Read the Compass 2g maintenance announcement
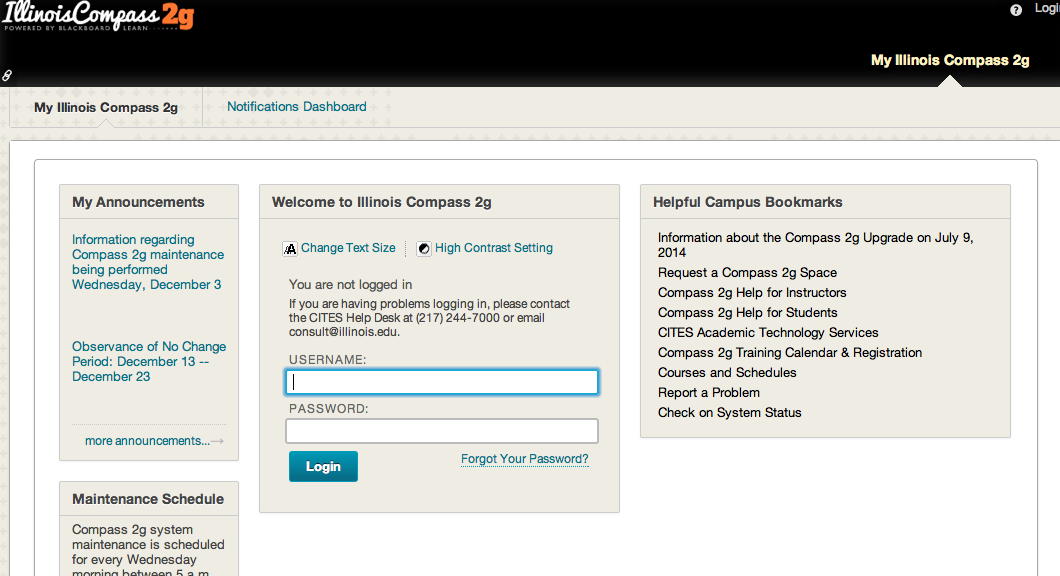The image size is (1060, 576). (147, 262)
